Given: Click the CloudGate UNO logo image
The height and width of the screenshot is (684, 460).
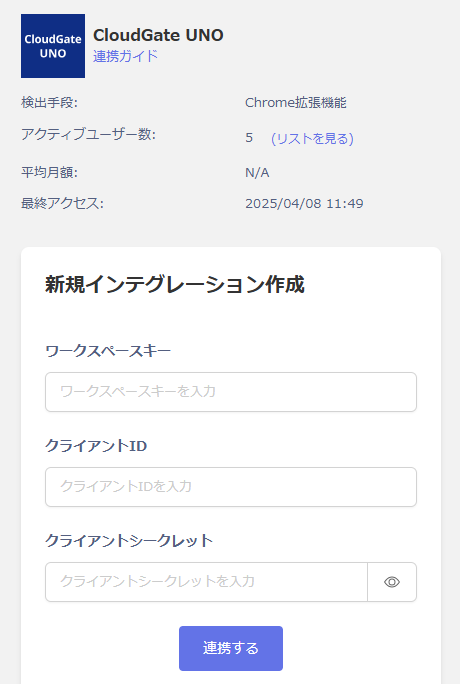Looking at the screenshot, I should point(53,46).
